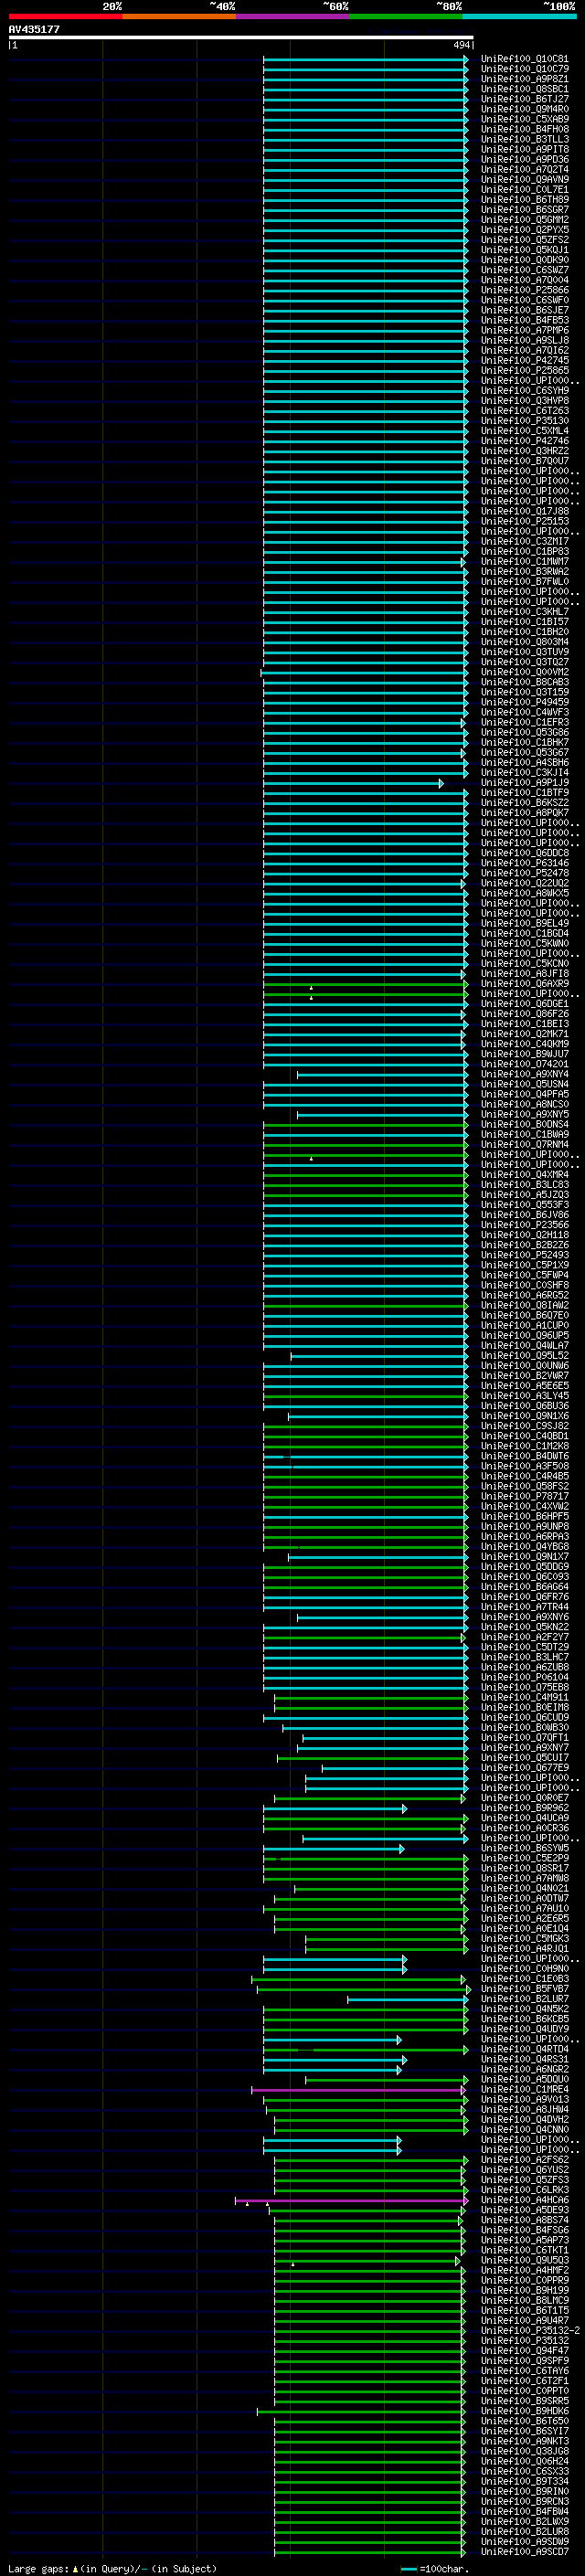Select hit UniRef100_A7PMP6
This screenshot has width=585, height=2576.
(524, 330)
